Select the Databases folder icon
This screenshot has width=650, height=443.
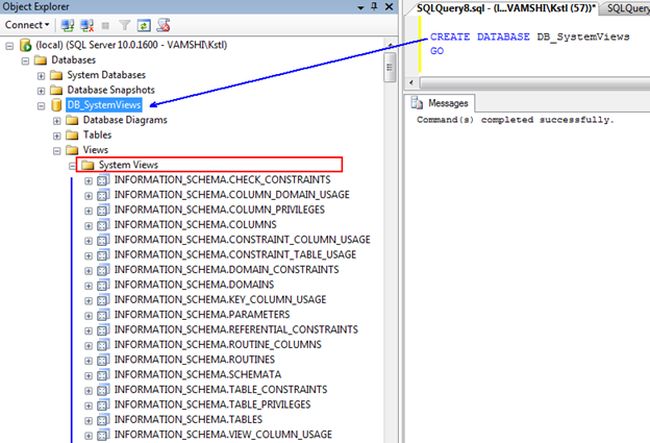(x=41, y=61)
